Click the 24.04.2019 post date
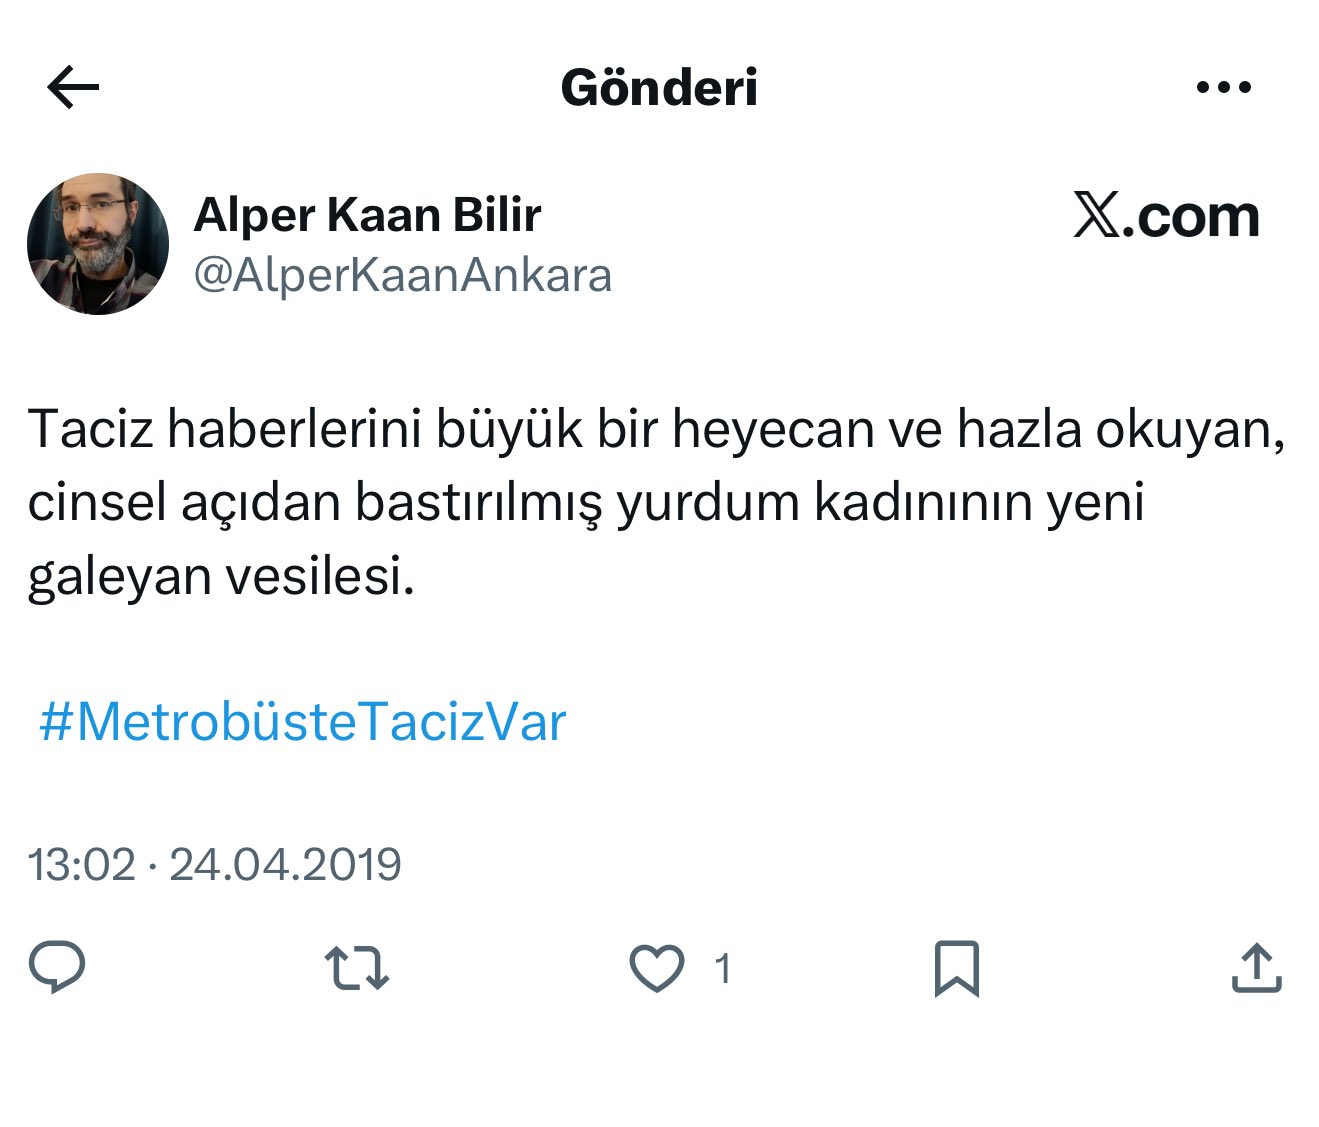This screenshot has width=1319, height=1127. (x=285, y=864)
